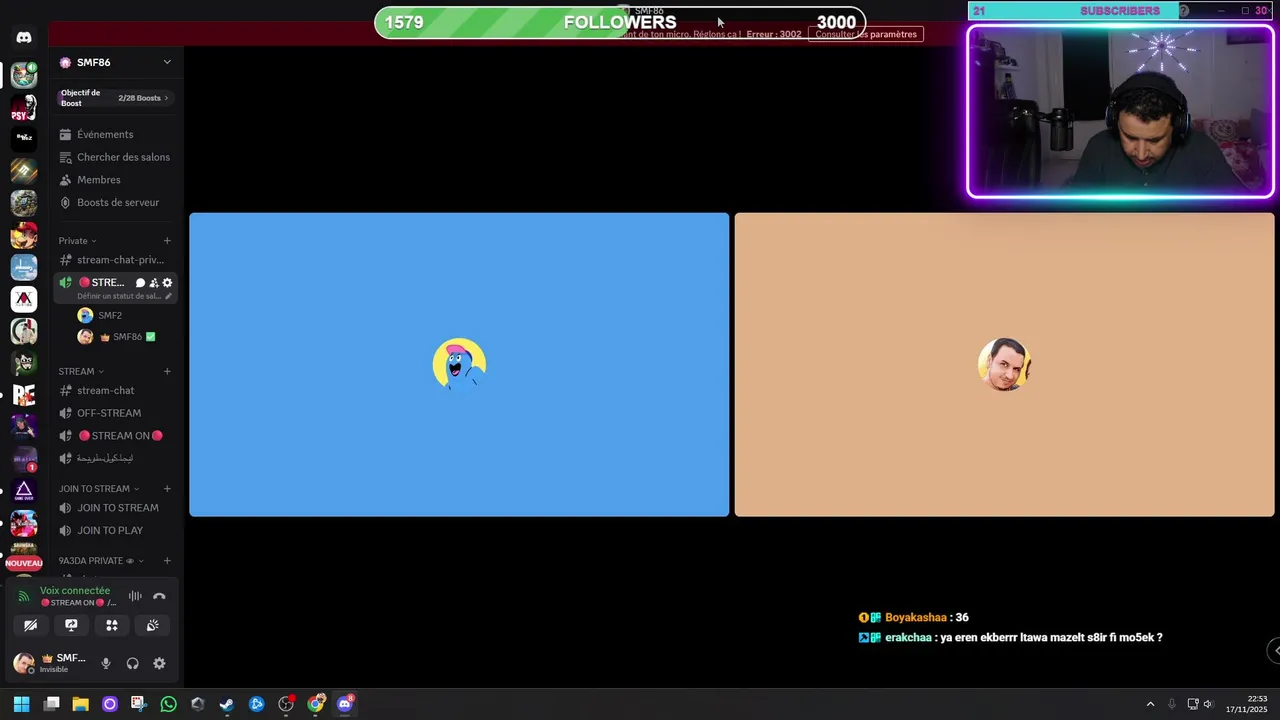1280x720 pixels.
Task: Click Consulter les paramètres error link
Action: click(x=866, y=34)
